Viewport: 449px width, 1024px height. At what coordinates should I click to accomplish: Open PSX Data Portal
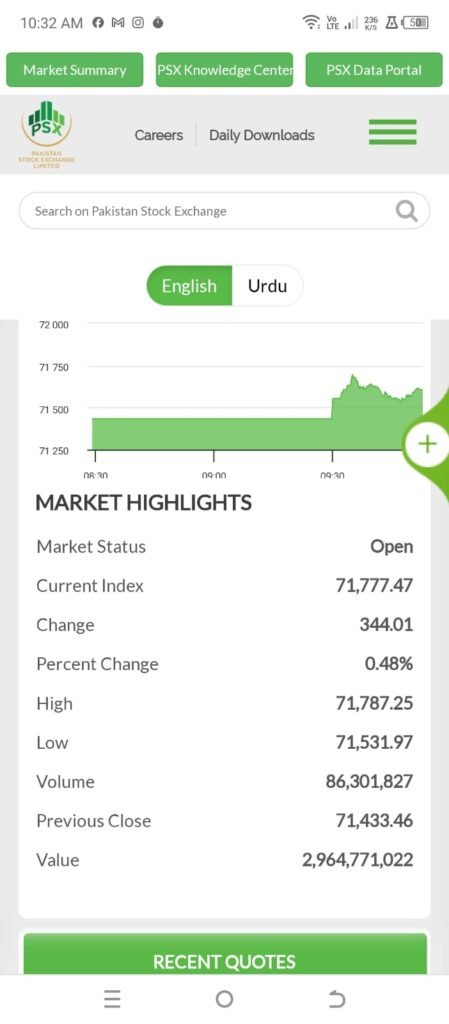[x=374, y=70]
